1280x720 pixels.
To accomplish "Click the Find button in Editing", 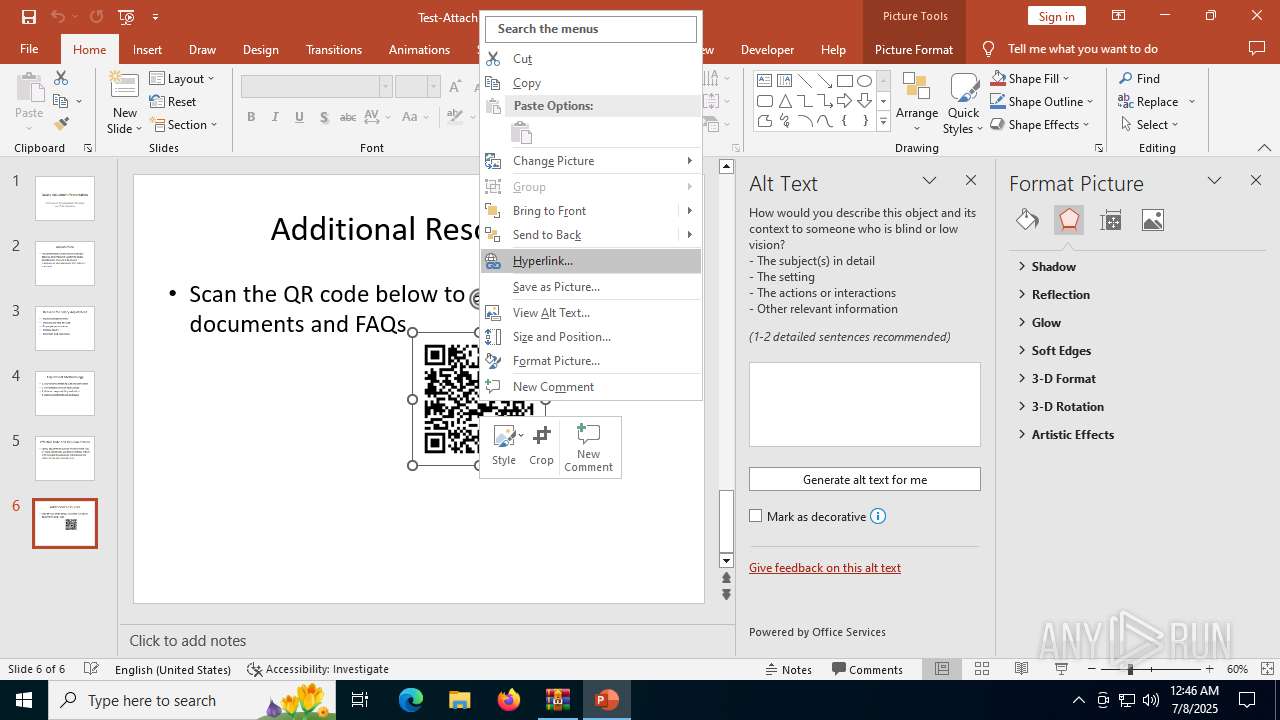I will click(1139, 78).
